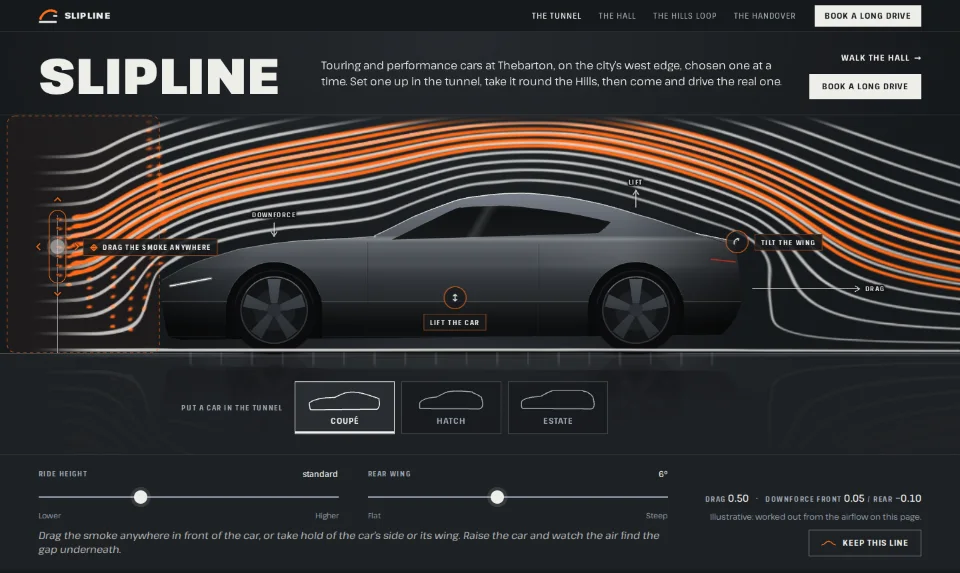This screenshot has height=573, width=960.
Task: Click the Ride Height slider thumb
Action: [x=141, y=496]
